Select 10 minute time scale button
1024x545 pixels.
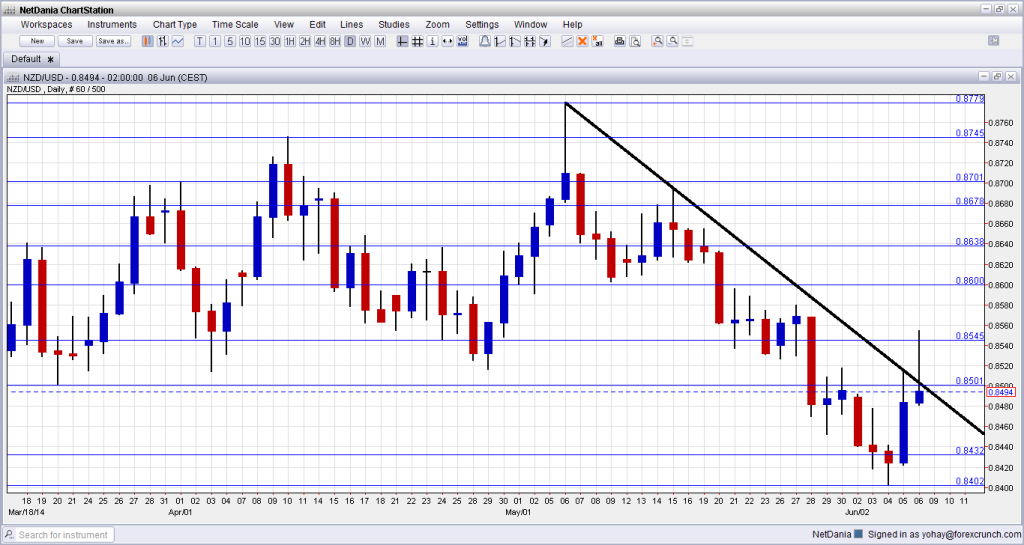click(245, 41)
